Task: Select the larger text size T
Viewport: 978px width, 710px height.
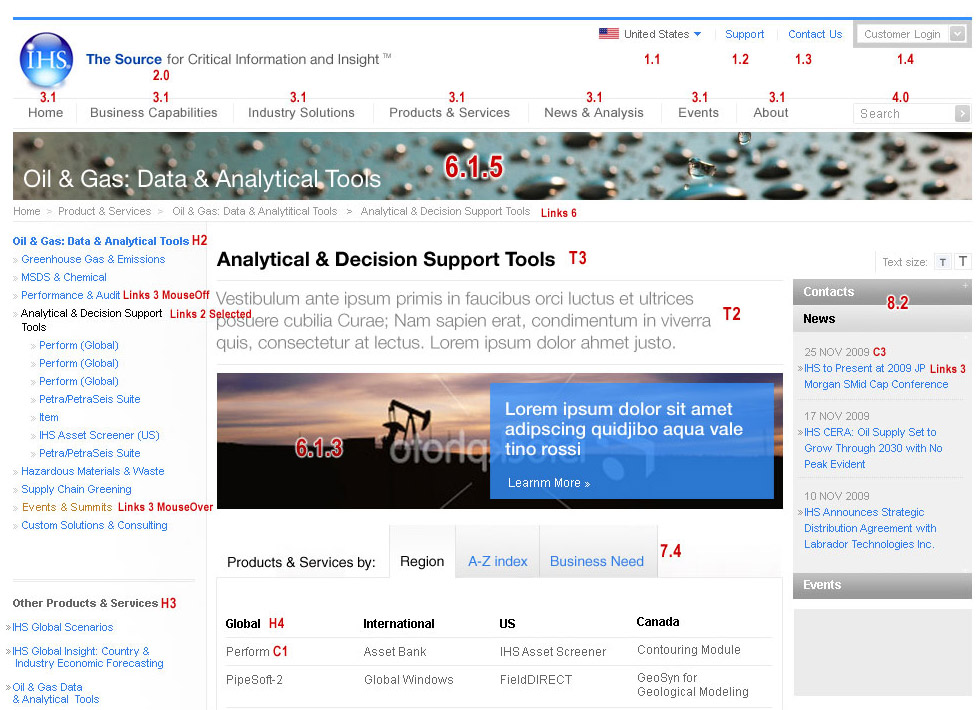Action: pos(962,262)
